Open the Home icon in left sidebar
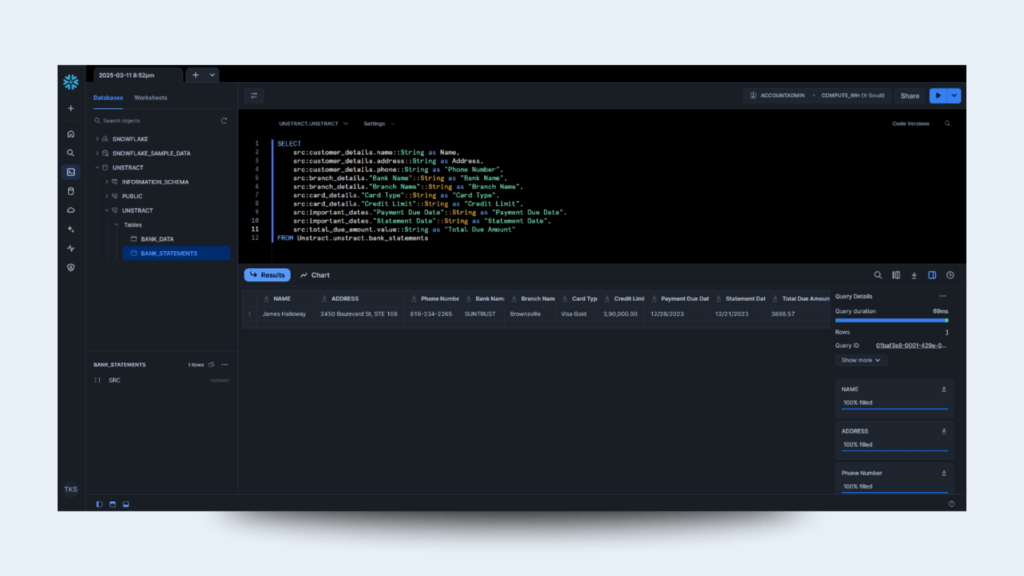 pyautogui.click(x=70, y=133)
